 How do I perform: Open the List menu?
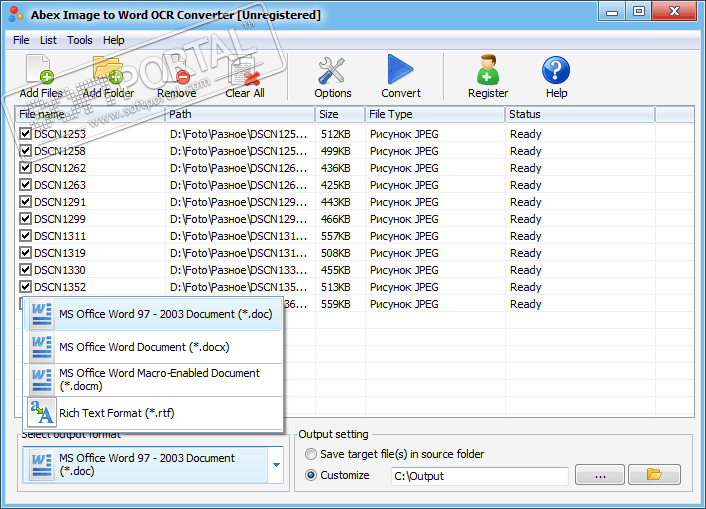tap(48, 40)
